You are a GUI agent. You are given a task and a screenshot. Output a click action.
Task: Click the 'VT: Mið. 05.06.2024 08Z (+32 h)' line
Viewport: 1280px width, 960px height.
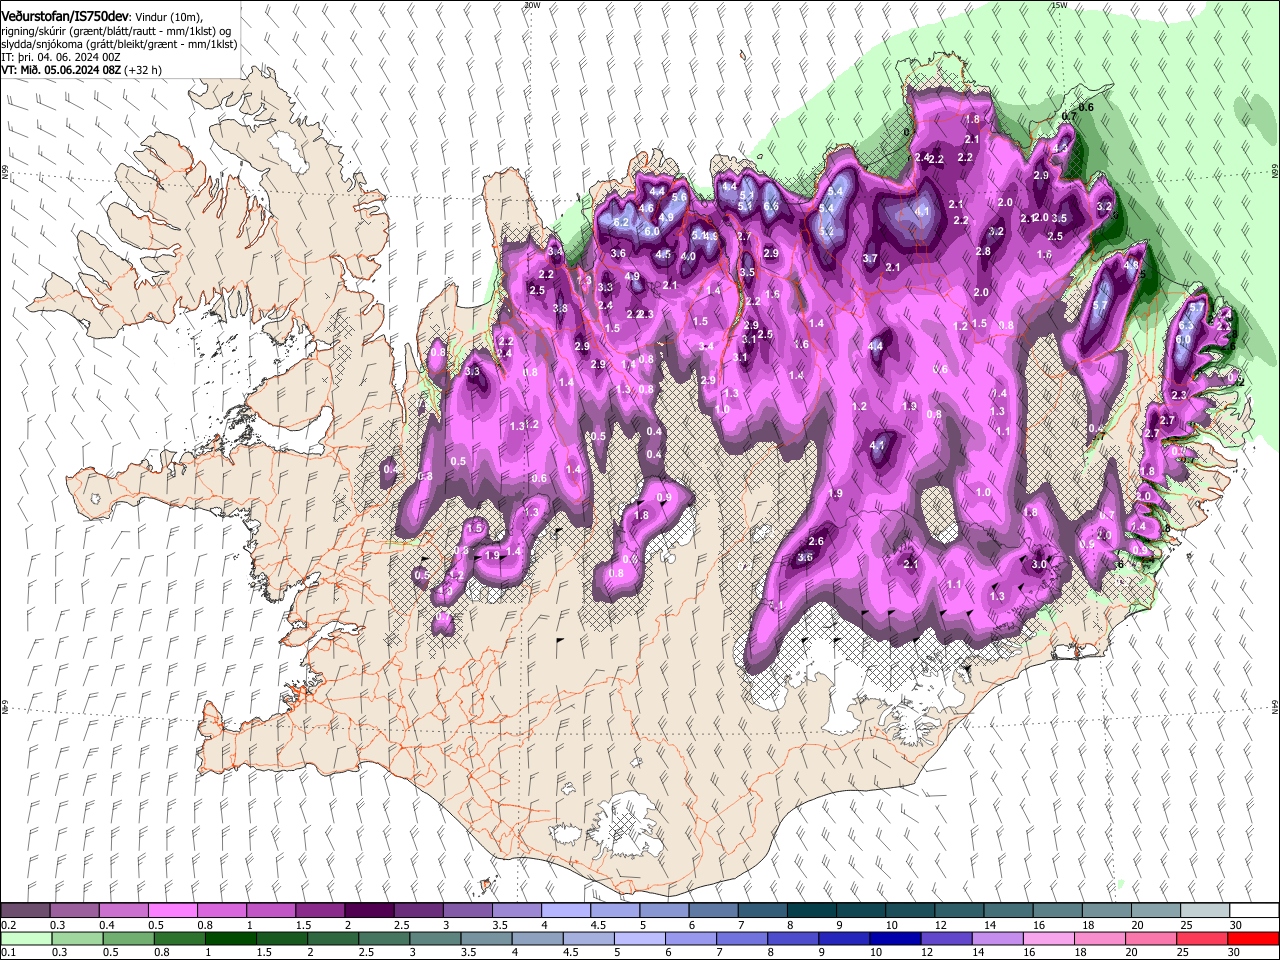pos(82,70)
